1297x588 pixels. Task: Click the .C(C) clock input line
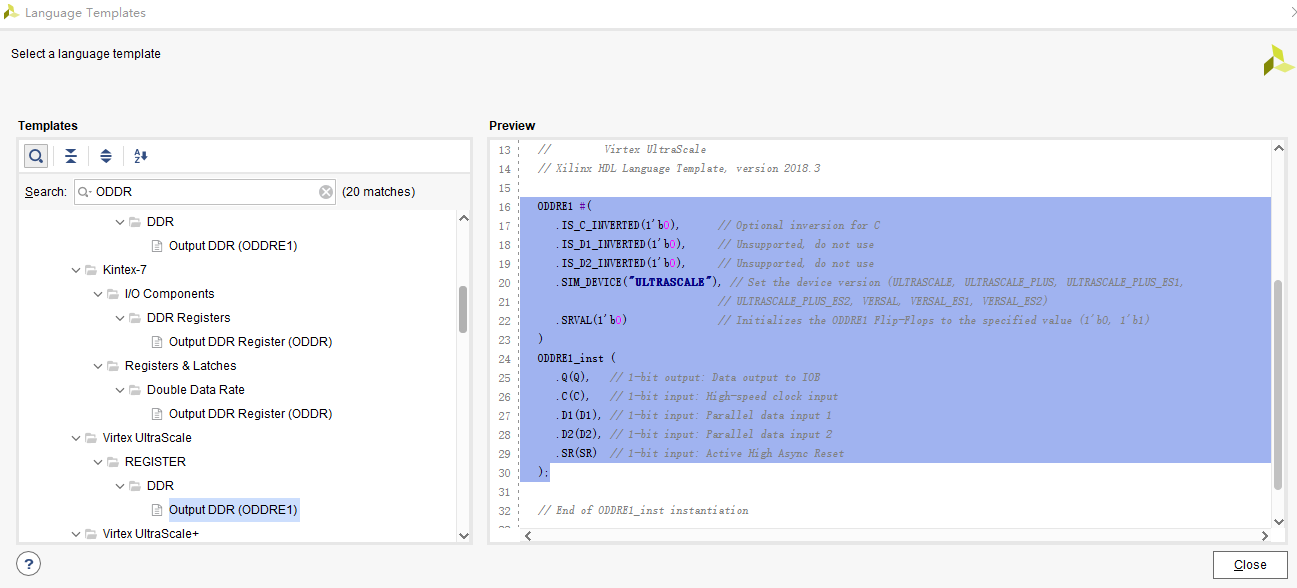pos(573,396)
